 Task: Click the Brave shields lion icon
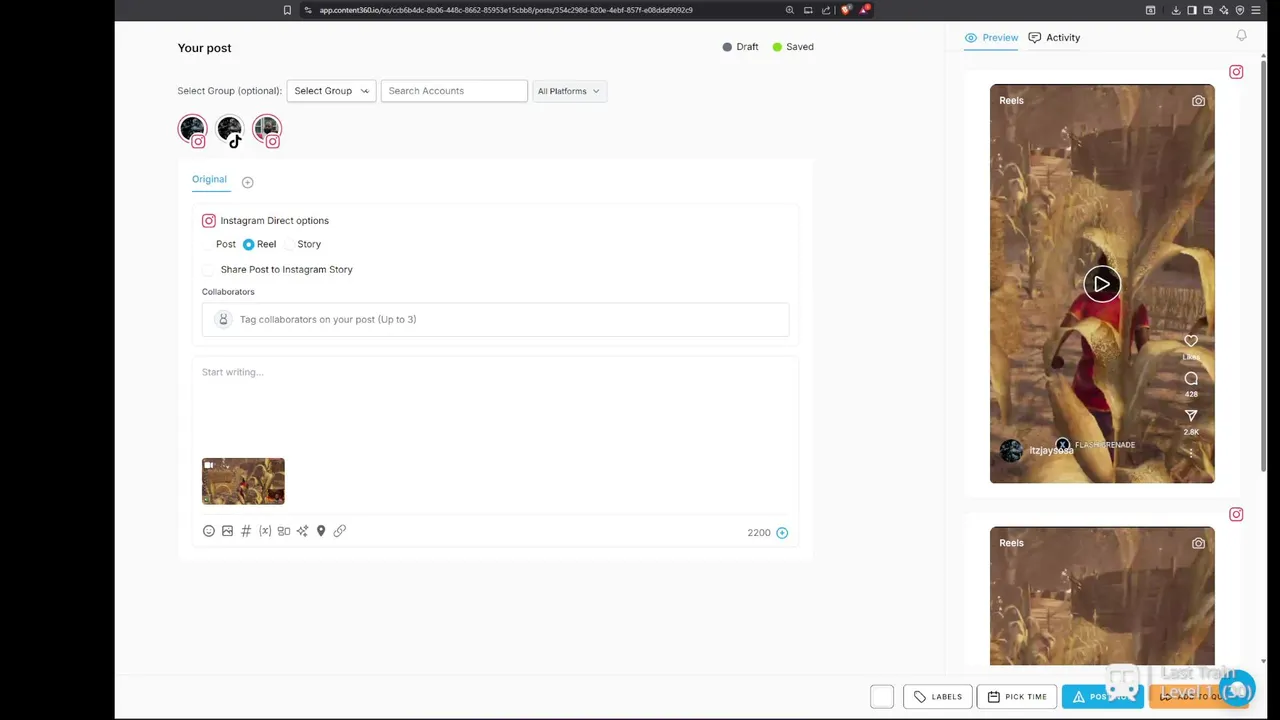coord(846,10)
